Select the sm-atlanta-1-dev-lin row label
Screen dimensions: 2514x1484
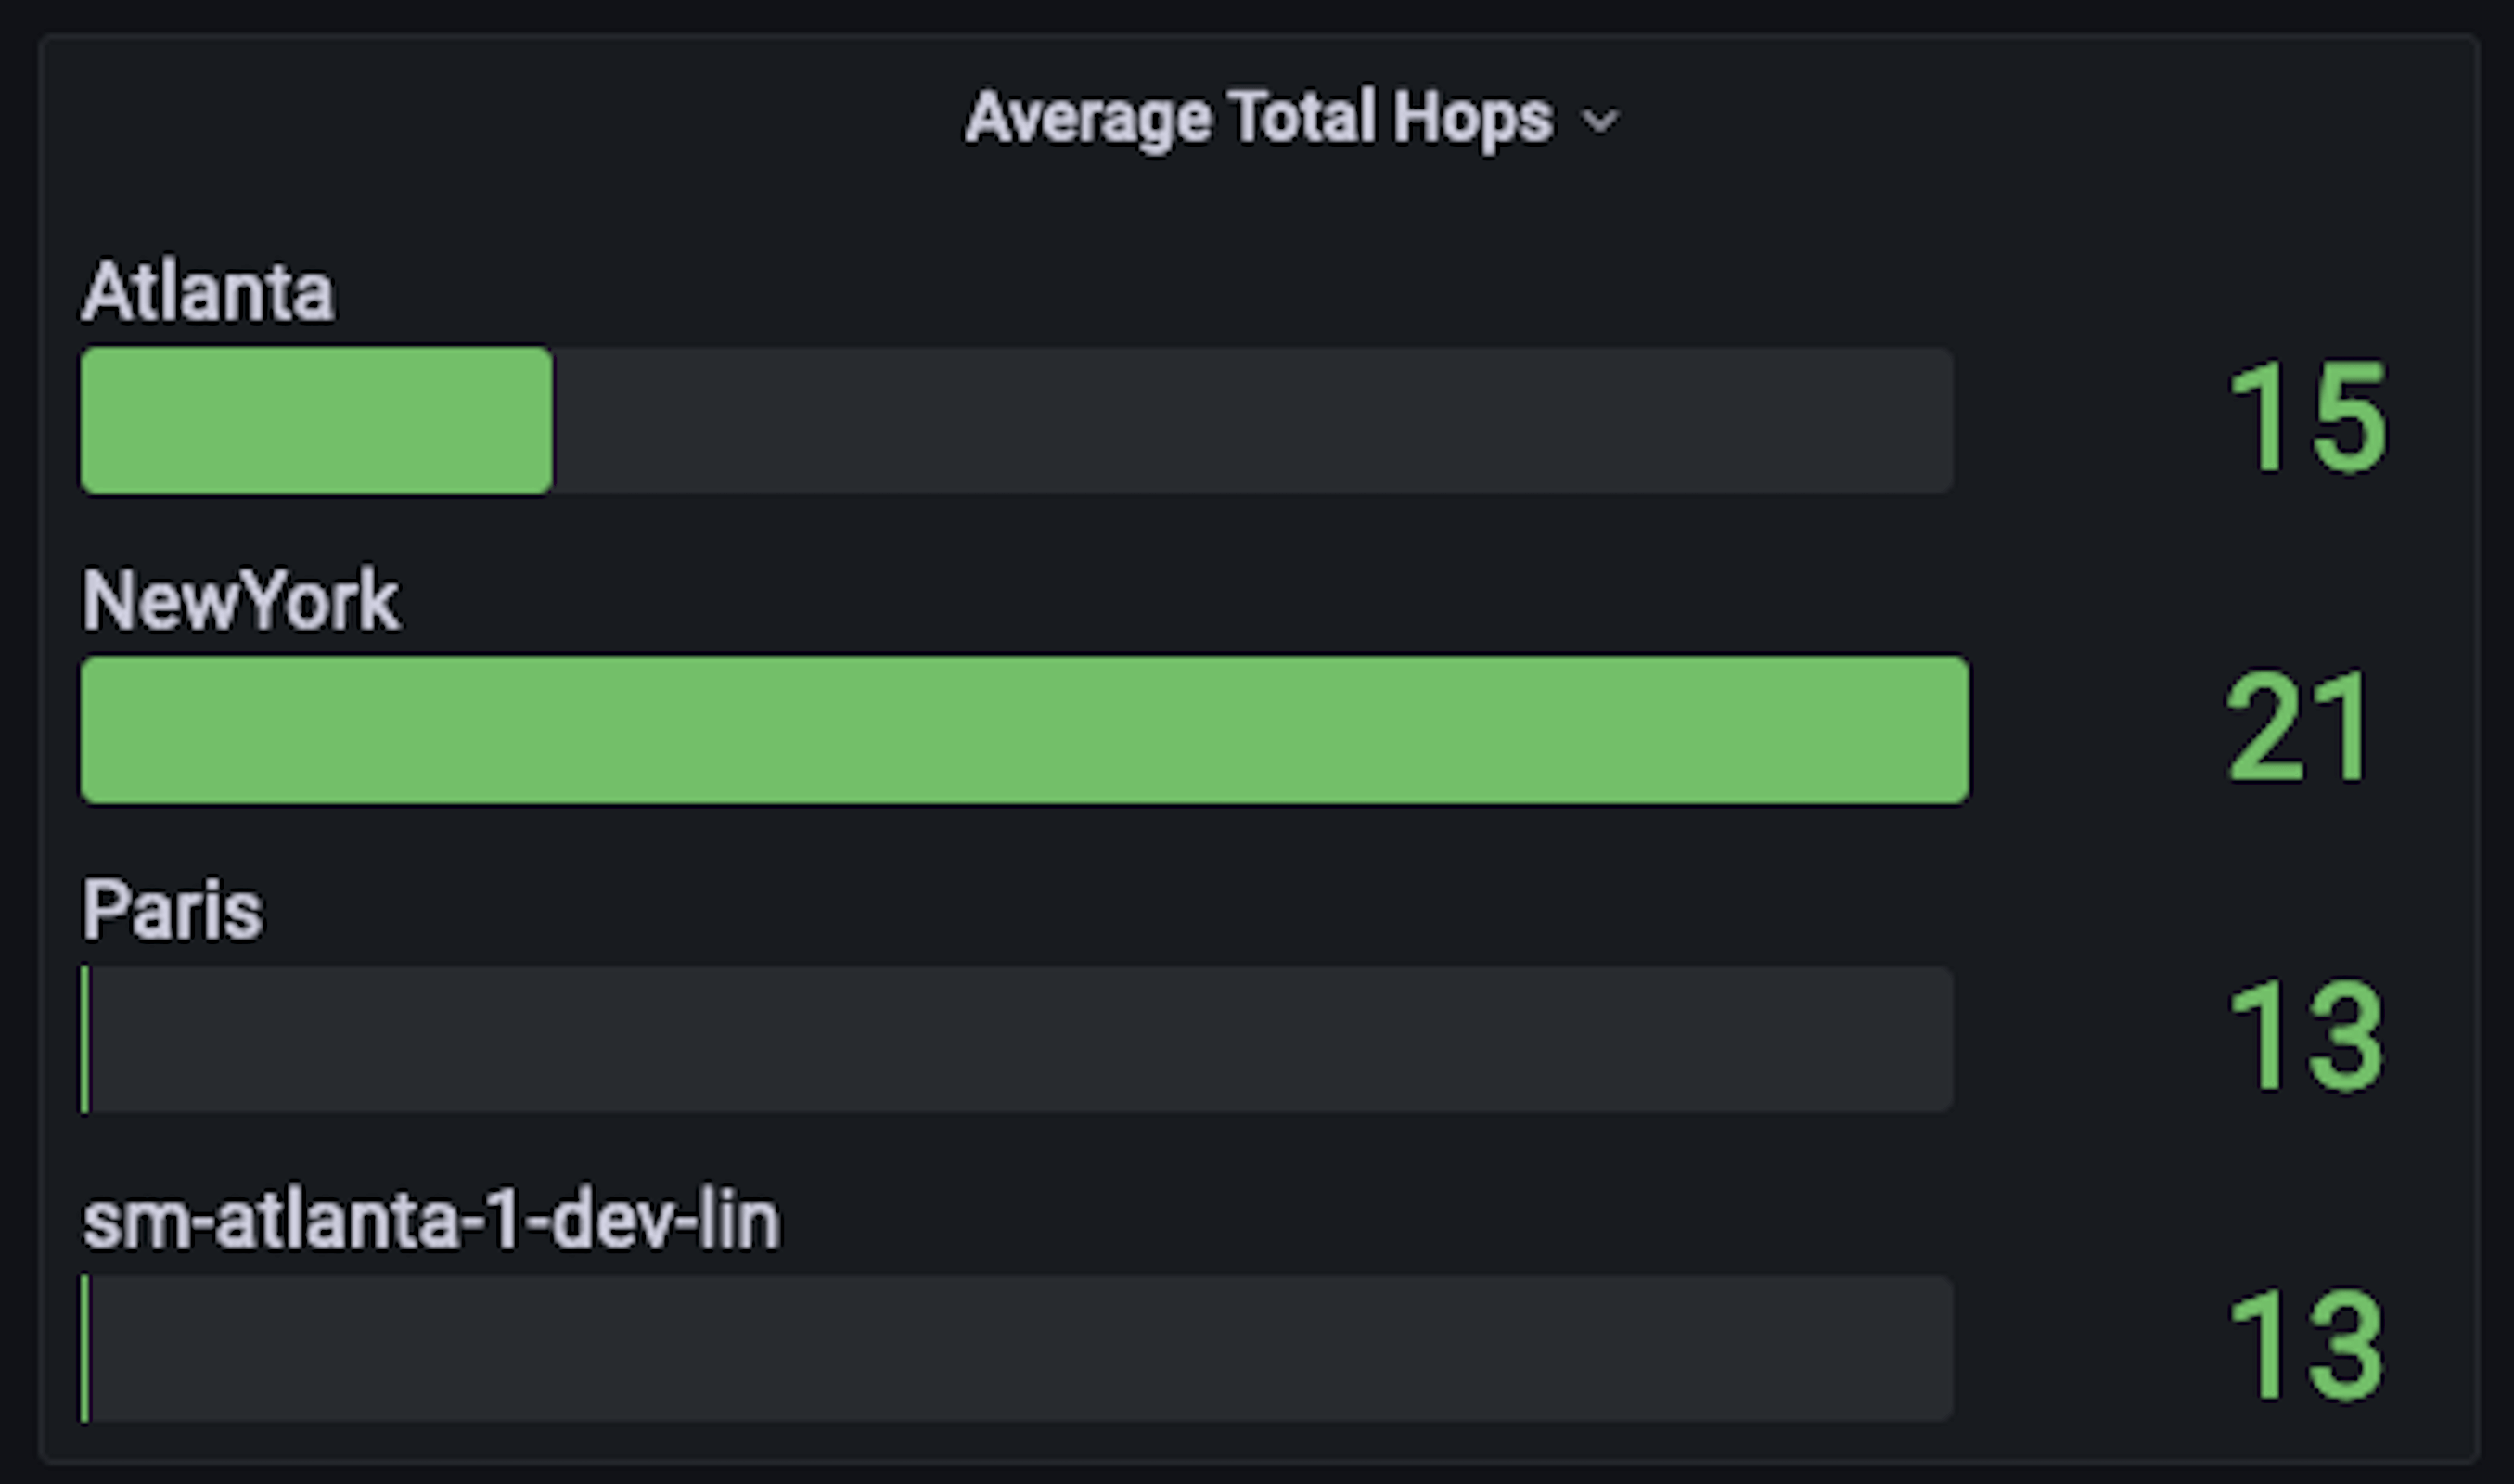click(430, 1221)
